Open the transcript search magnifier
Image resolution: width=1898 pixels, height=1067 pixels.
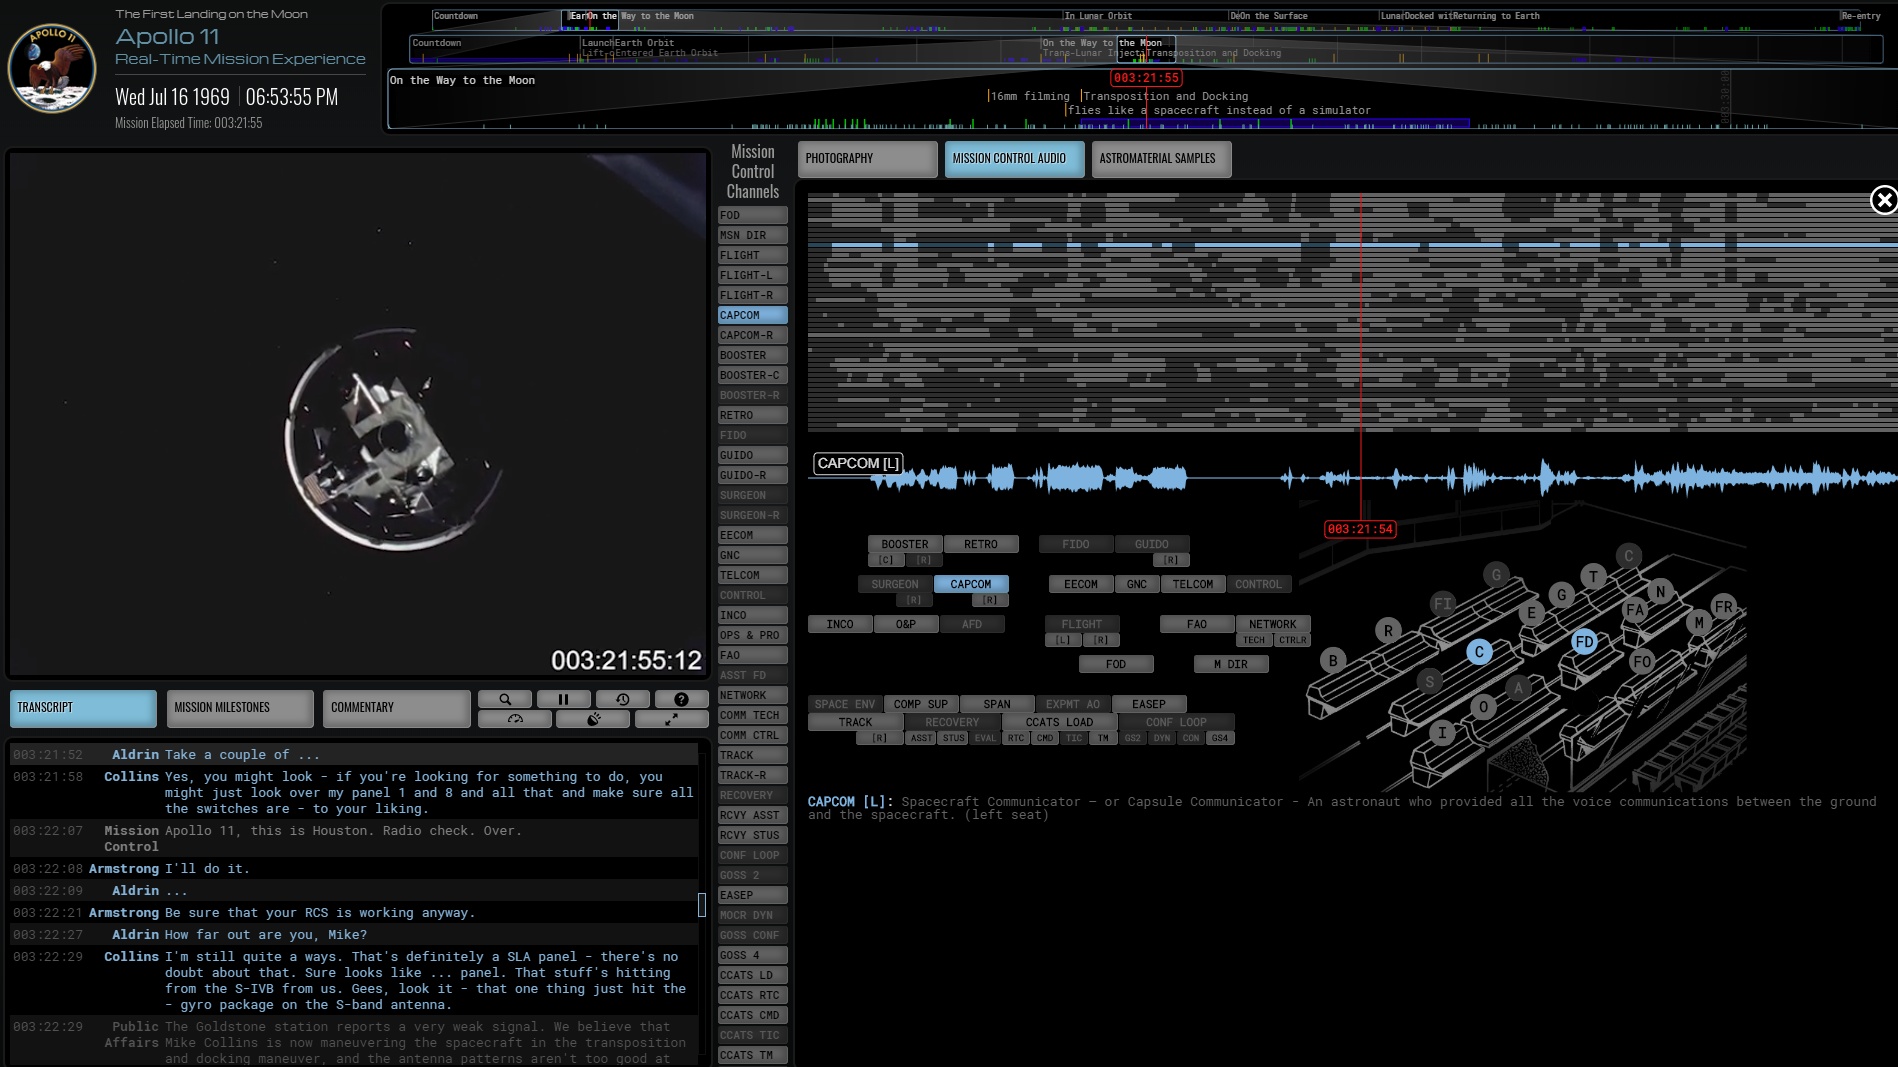pyautogui.click(x=506, y=700)
